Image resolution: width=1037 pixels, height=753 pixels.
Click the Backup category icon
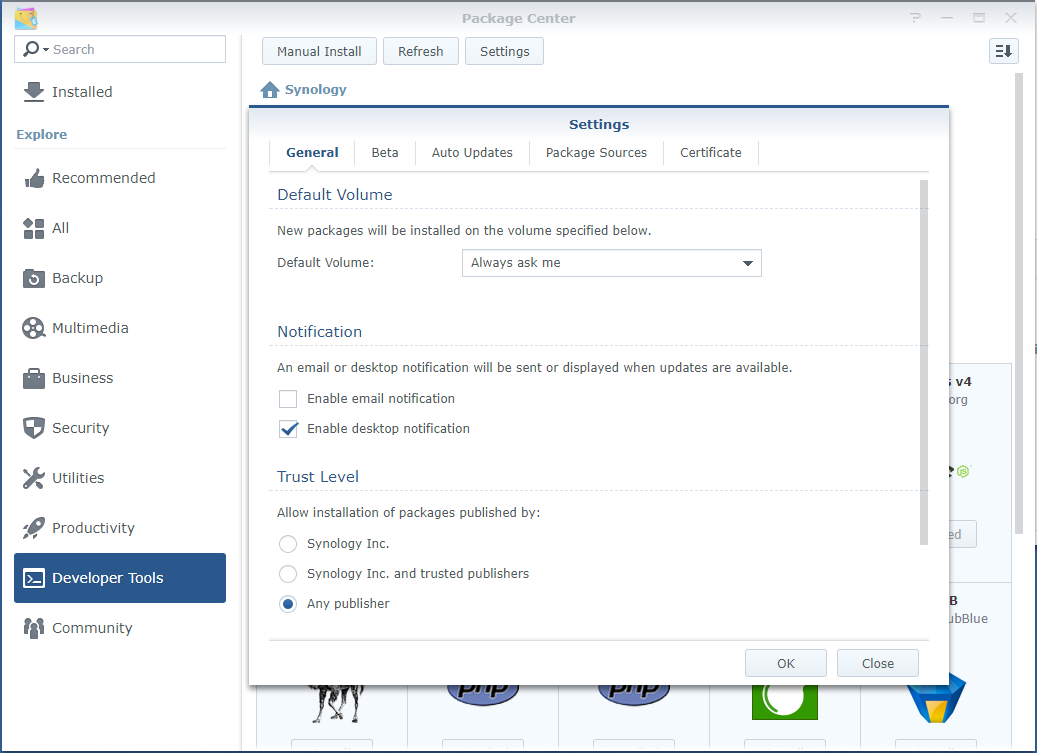[34, 278]
